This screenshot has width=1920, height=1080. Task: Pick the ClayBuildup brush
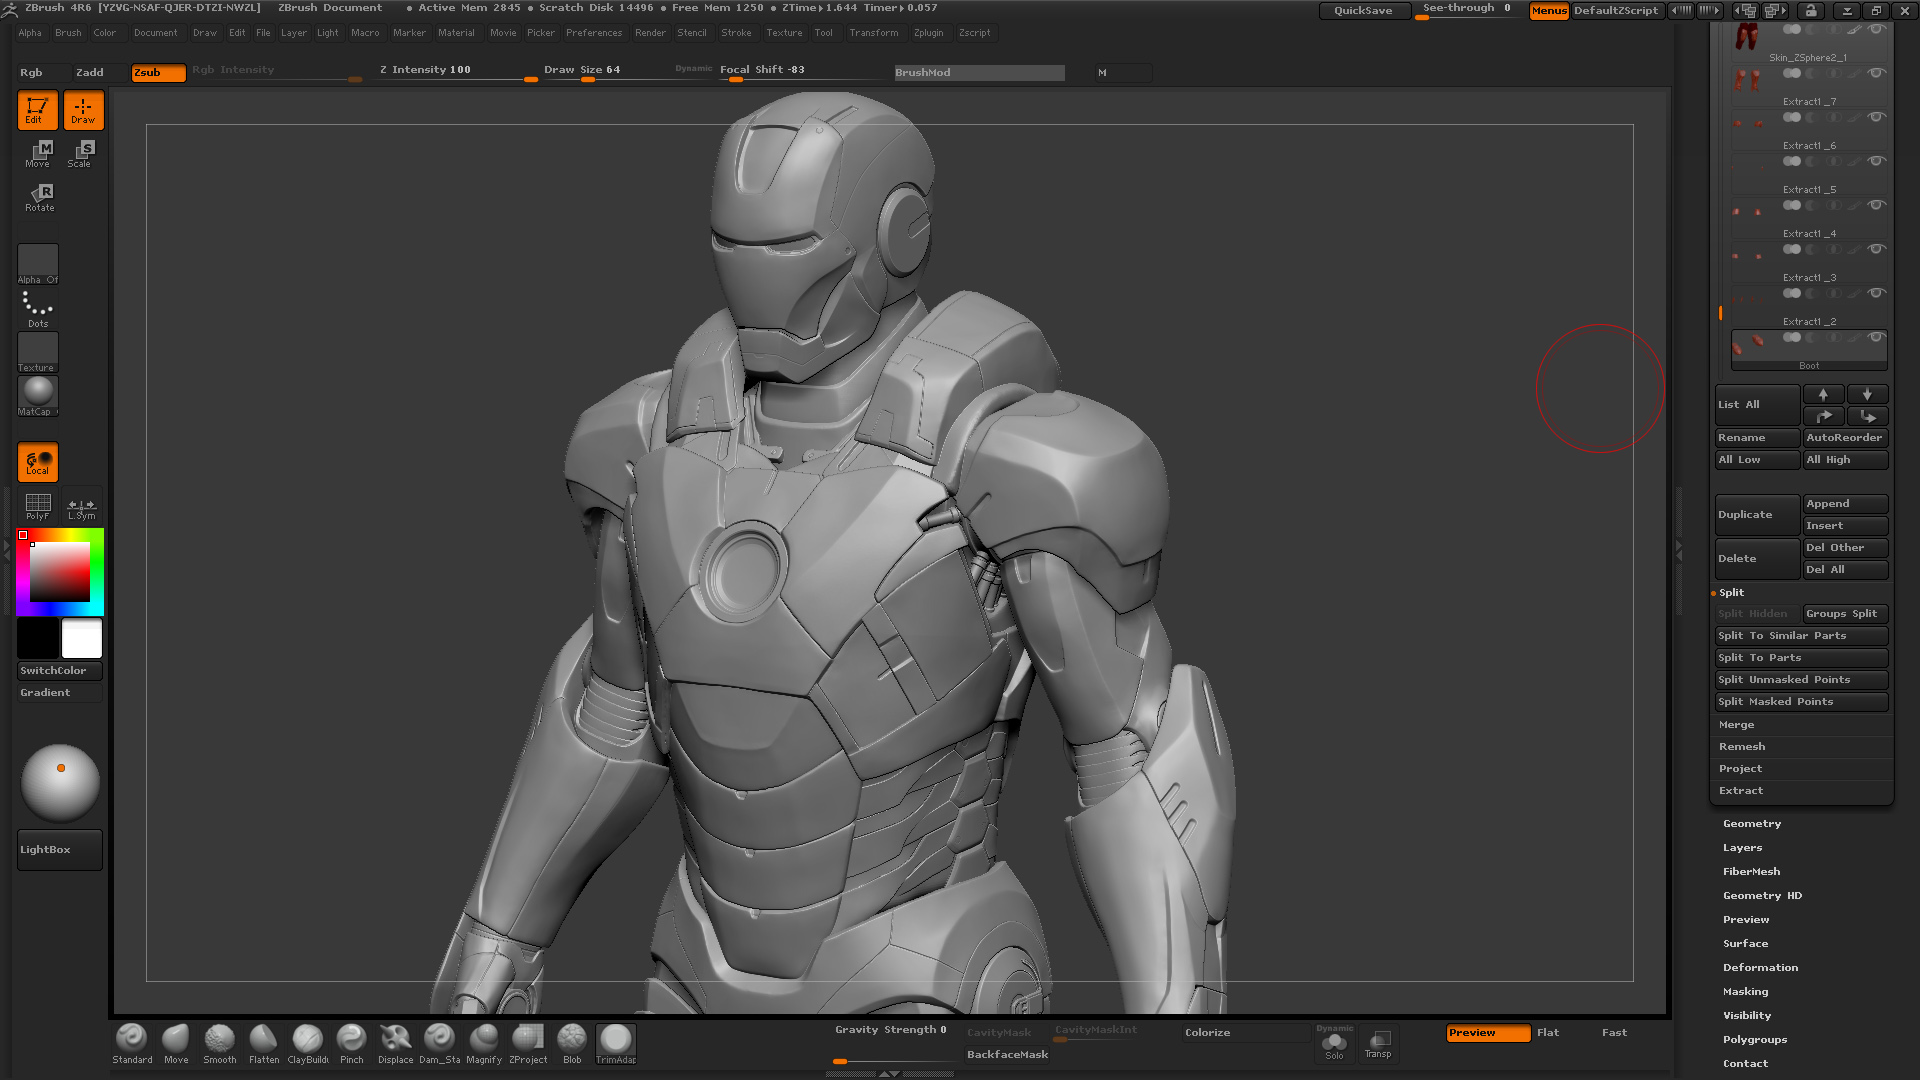[308, 1044]
